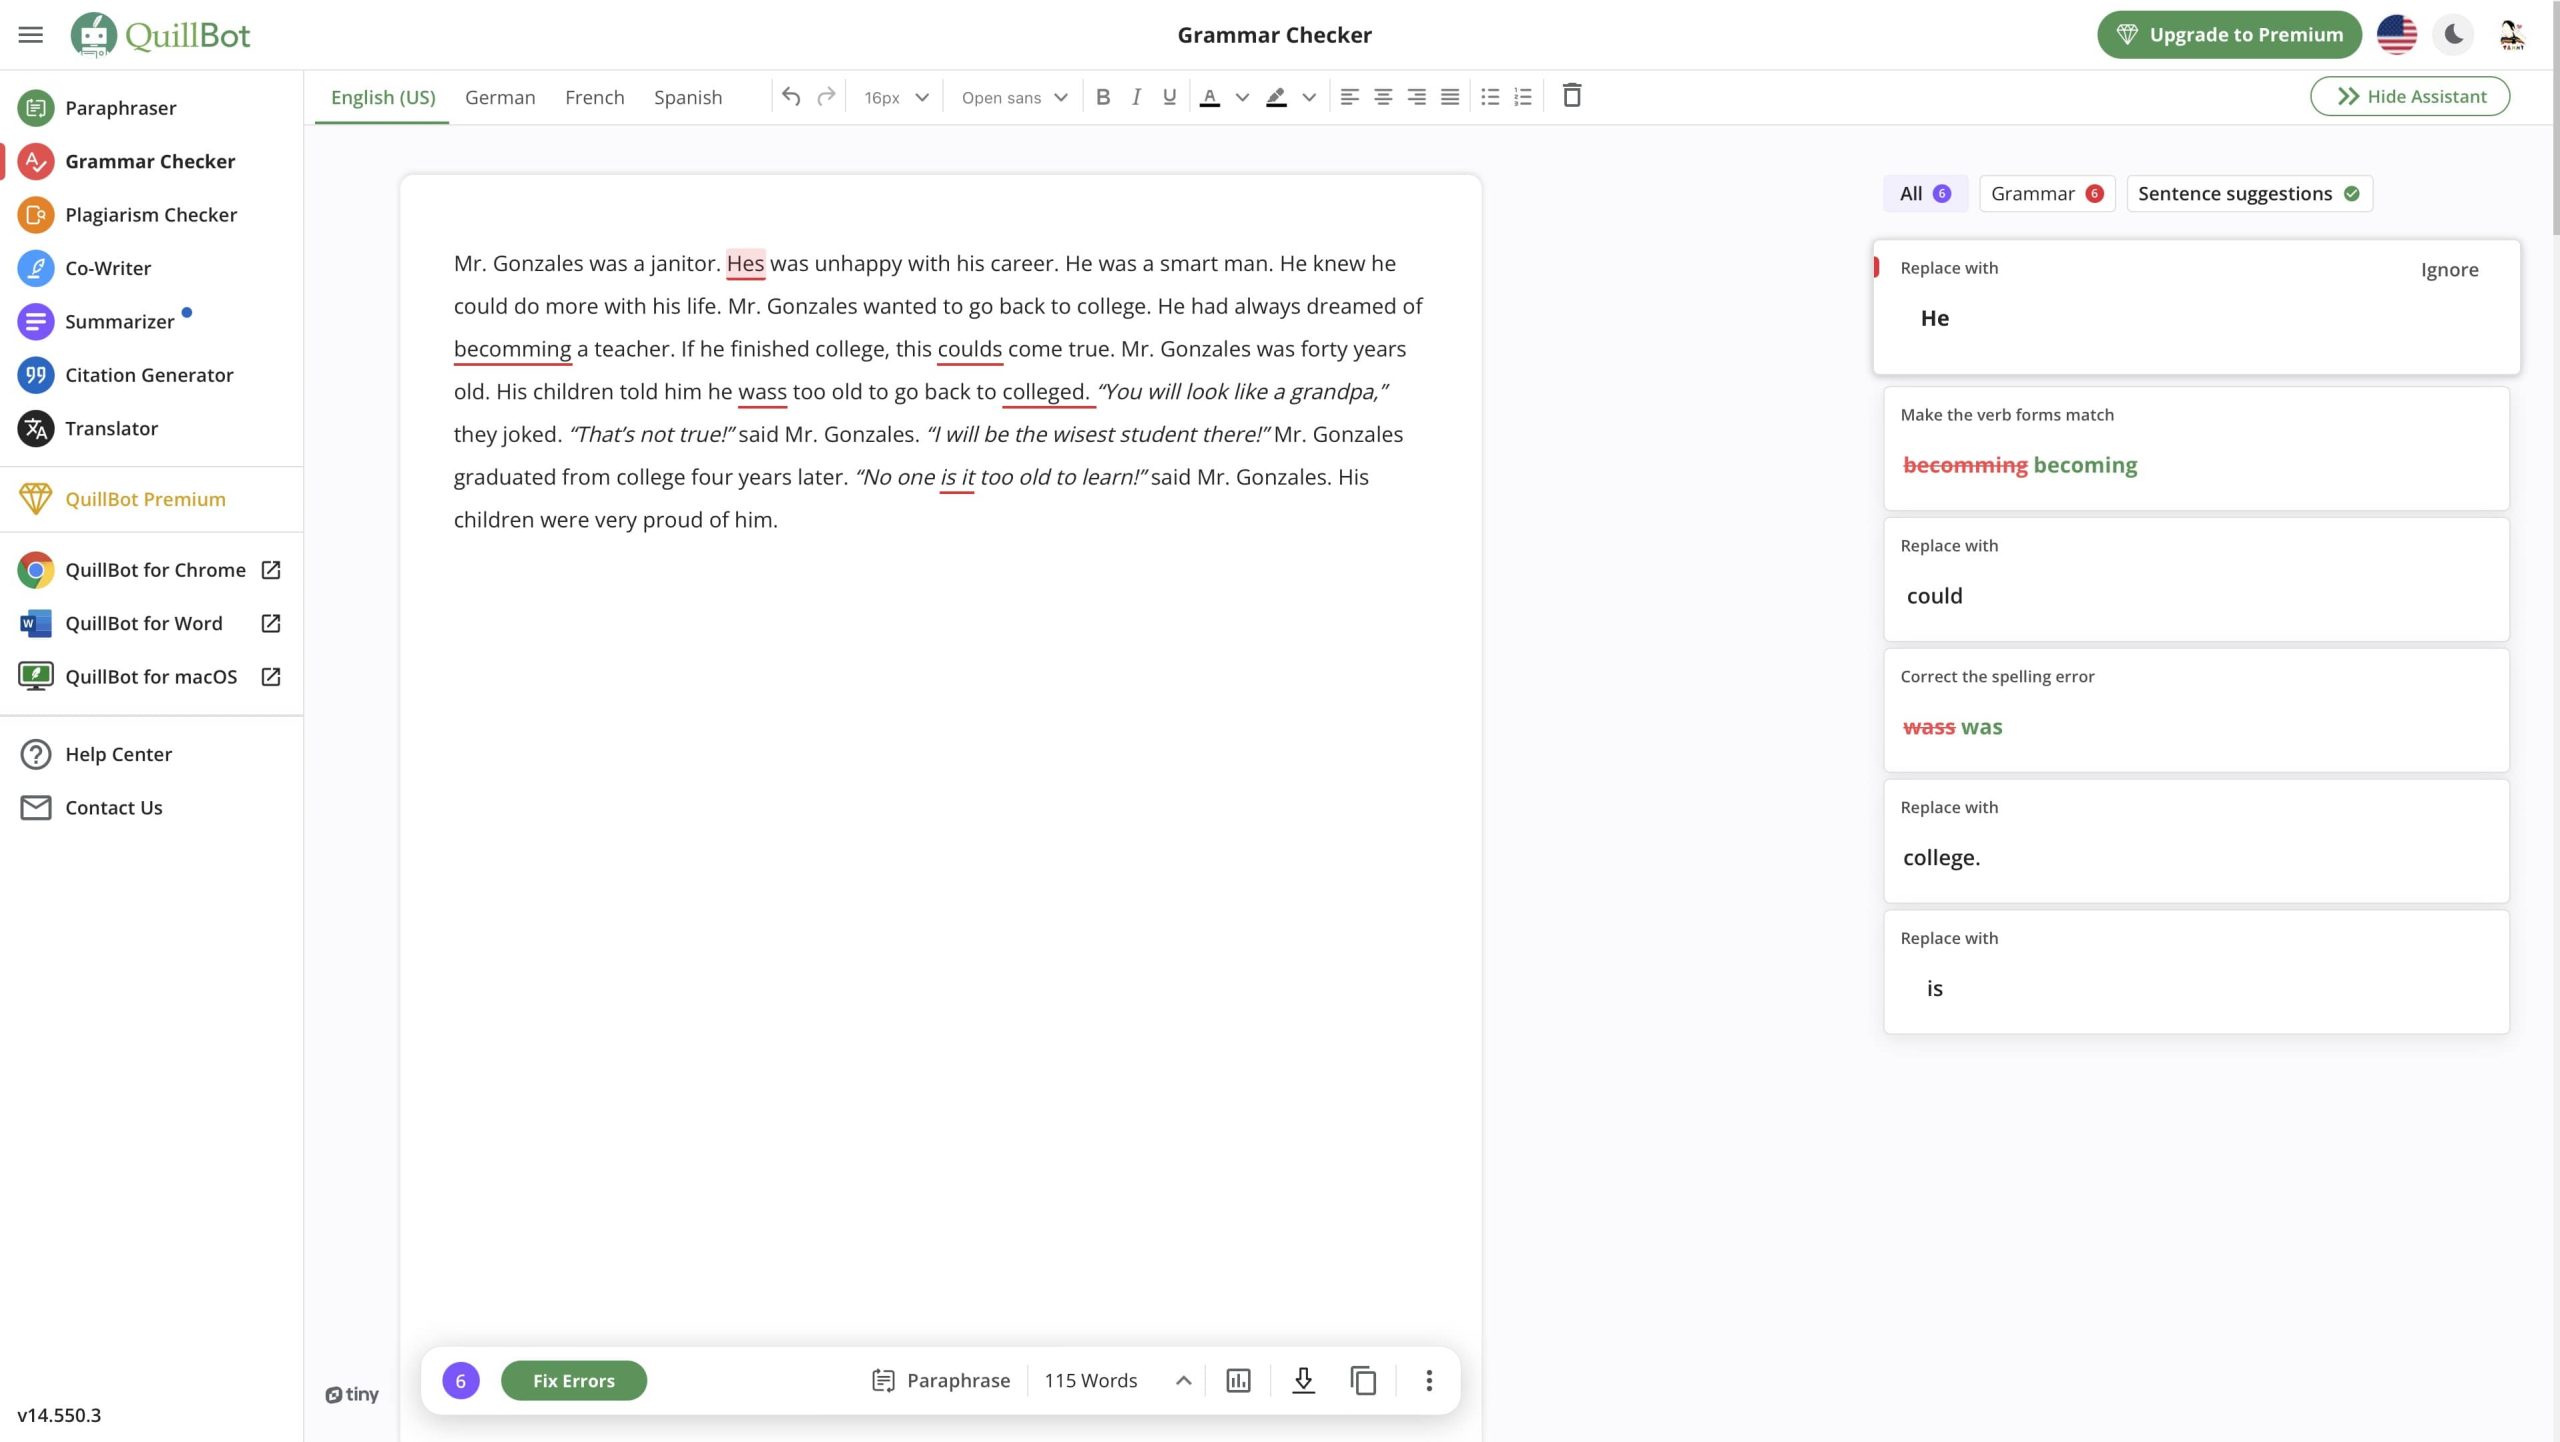Switch to the German language tab

tap(500, 97)
